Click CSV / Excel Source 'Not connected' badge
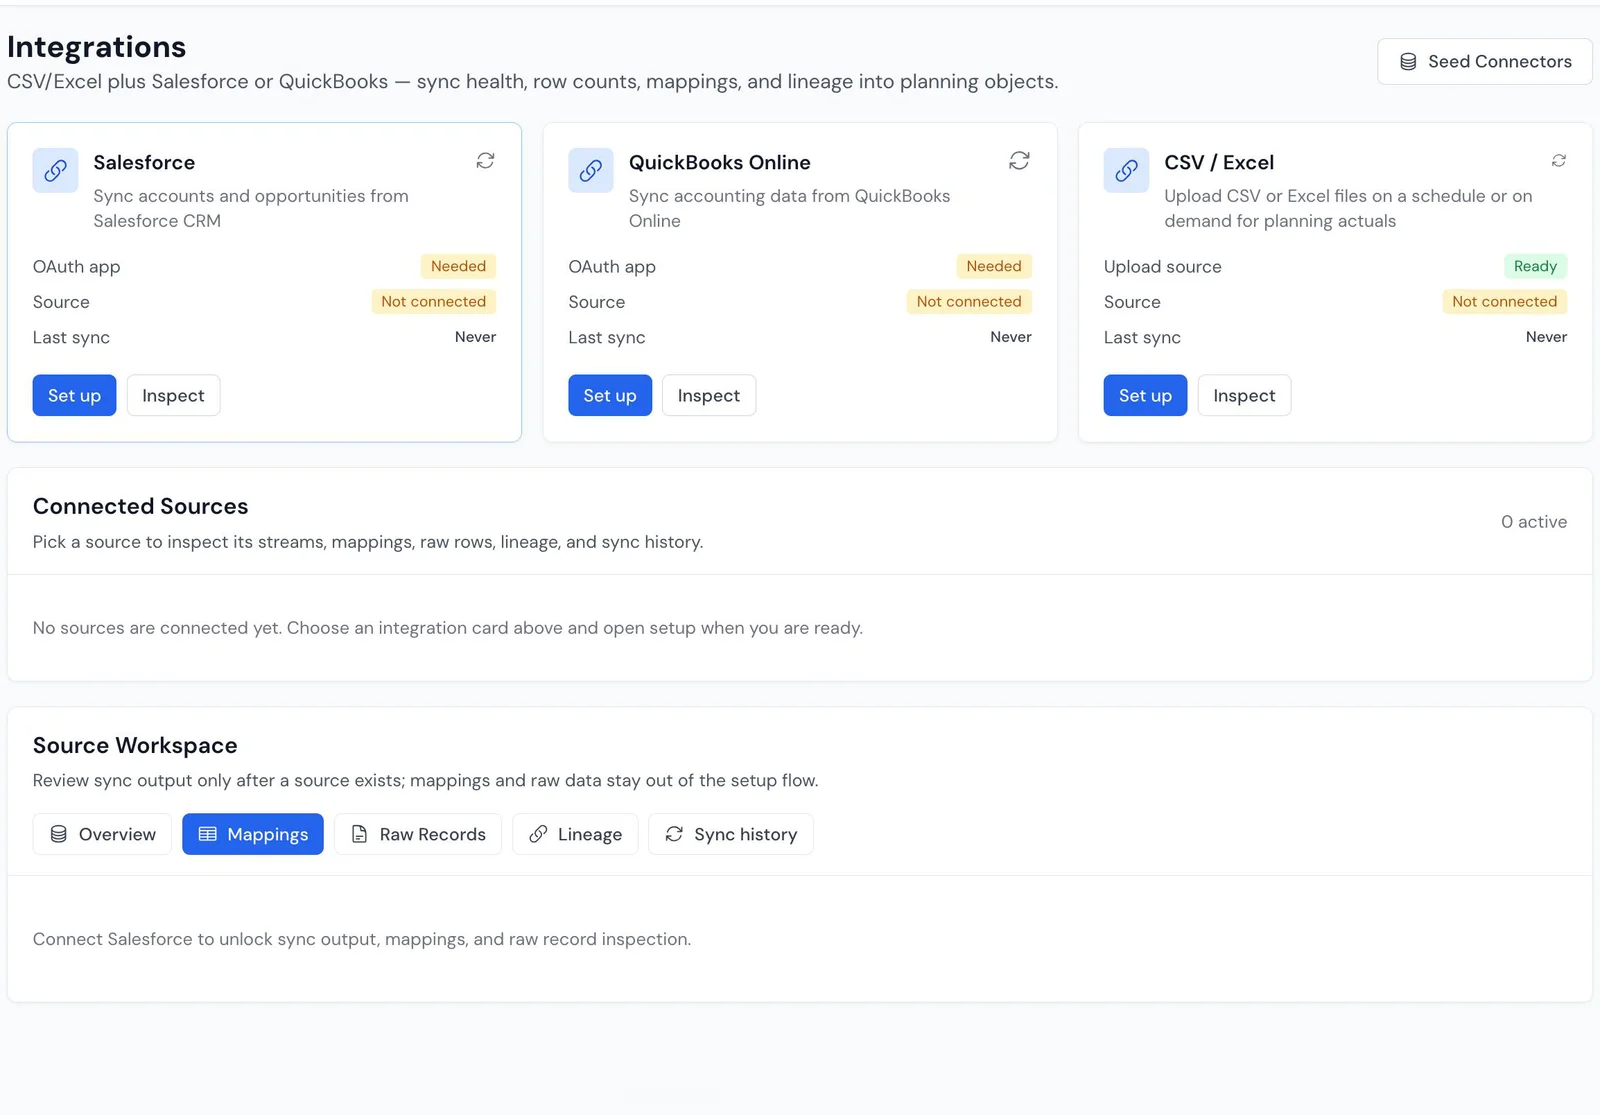Screen dimensions: 1600x1115 (1505, 301)
